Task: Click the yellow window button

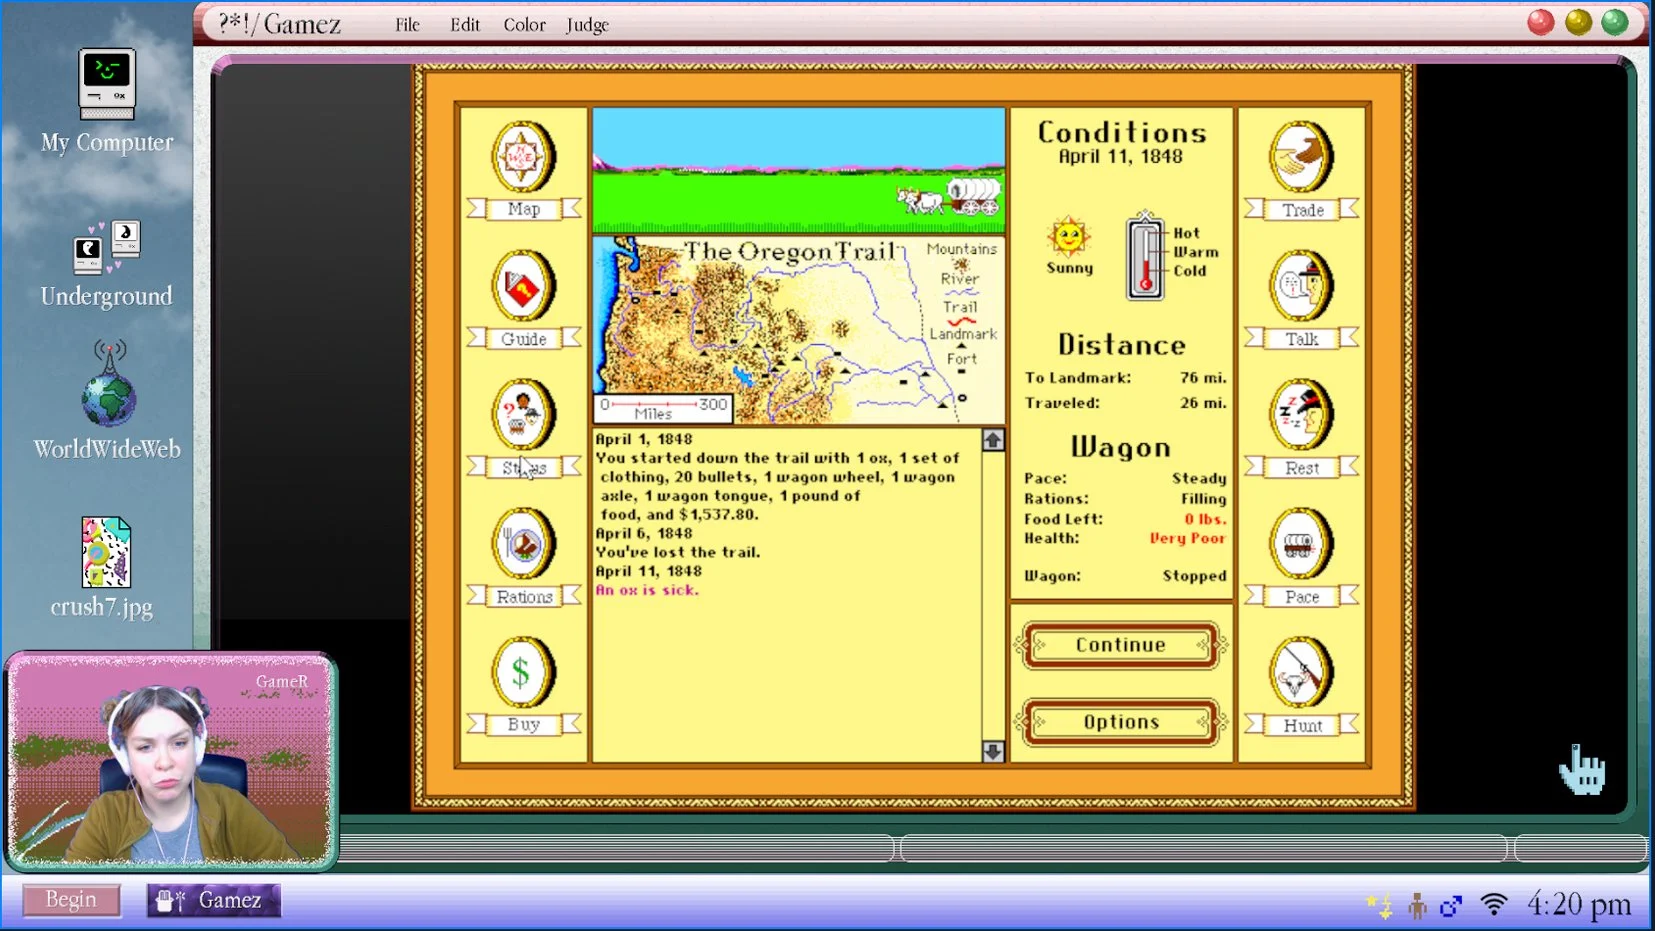Action: (1578, 23)
